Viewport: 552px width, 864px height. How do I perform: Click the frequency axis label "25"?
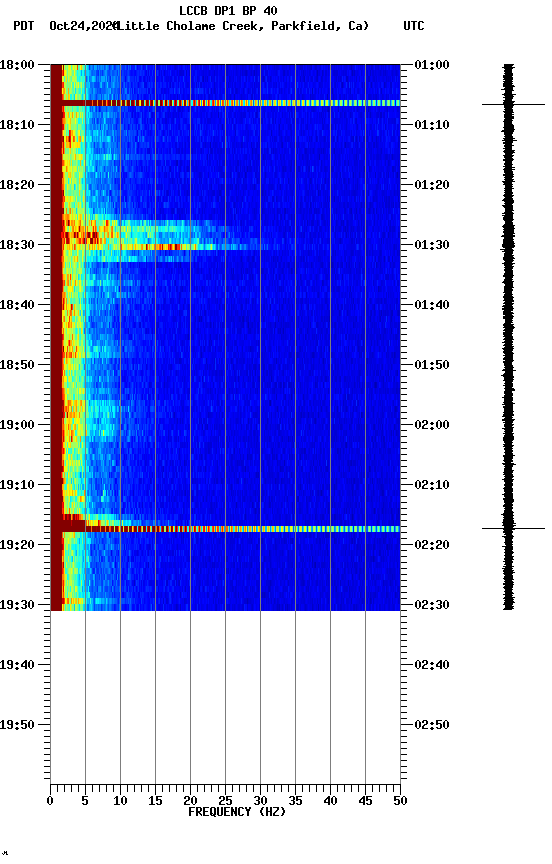[225, 801]
